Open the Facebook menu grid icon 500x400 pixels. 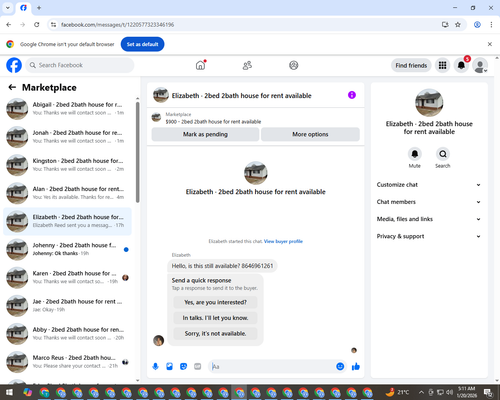[x=442, y=65]
